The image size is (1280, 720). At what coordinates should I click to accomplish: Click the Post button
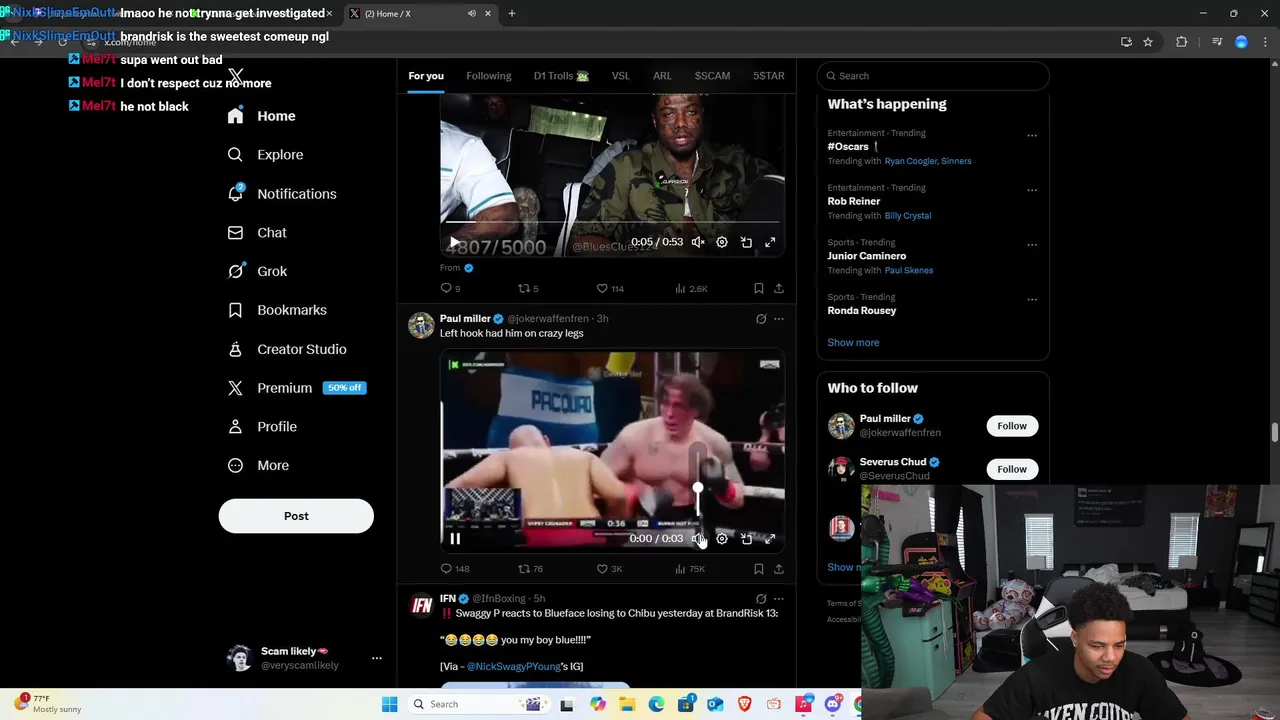point(296,516)
